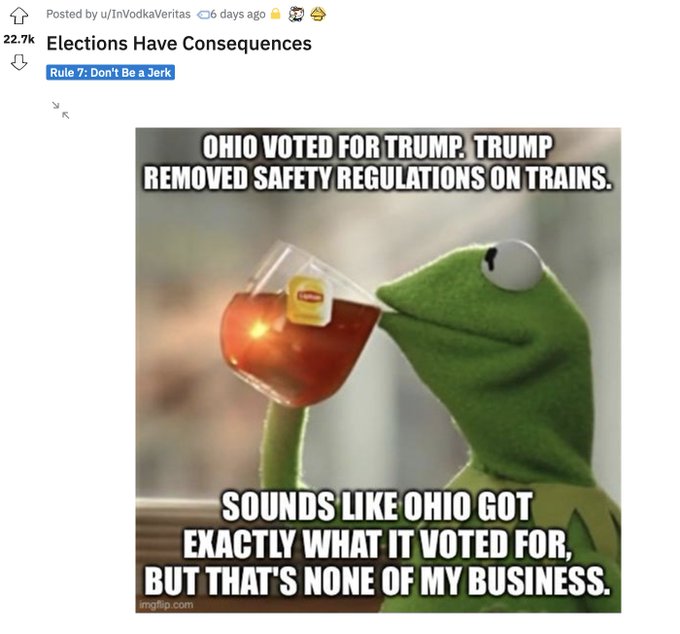This screenshot has height=634, width=680.
Task: Collapse the expanded meme image
Action: point(60,110)
